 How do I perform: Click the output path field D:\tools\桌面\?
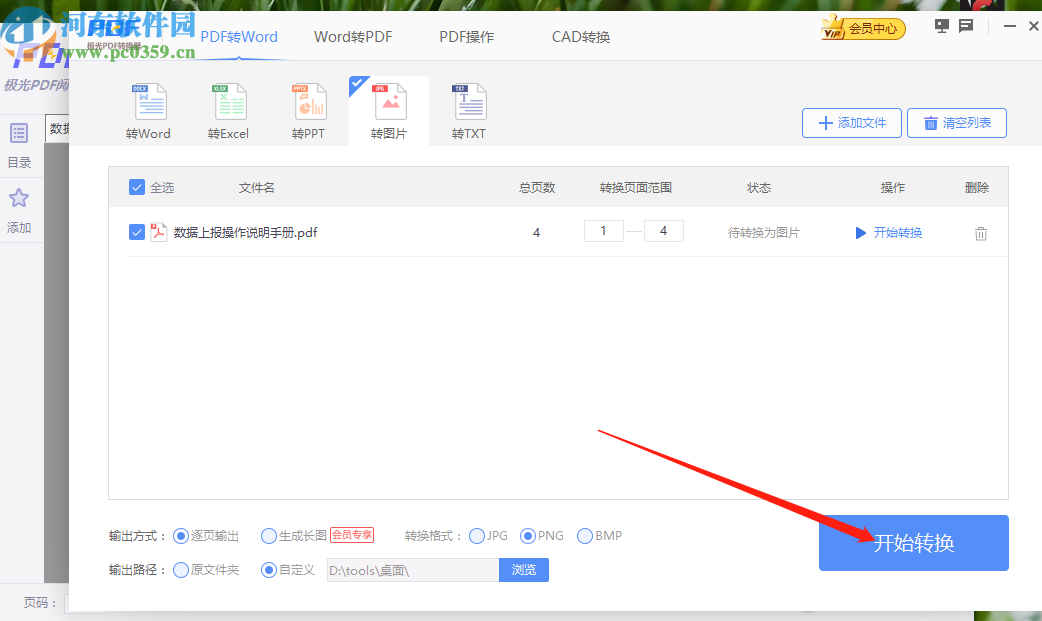[x=413, y=570]
